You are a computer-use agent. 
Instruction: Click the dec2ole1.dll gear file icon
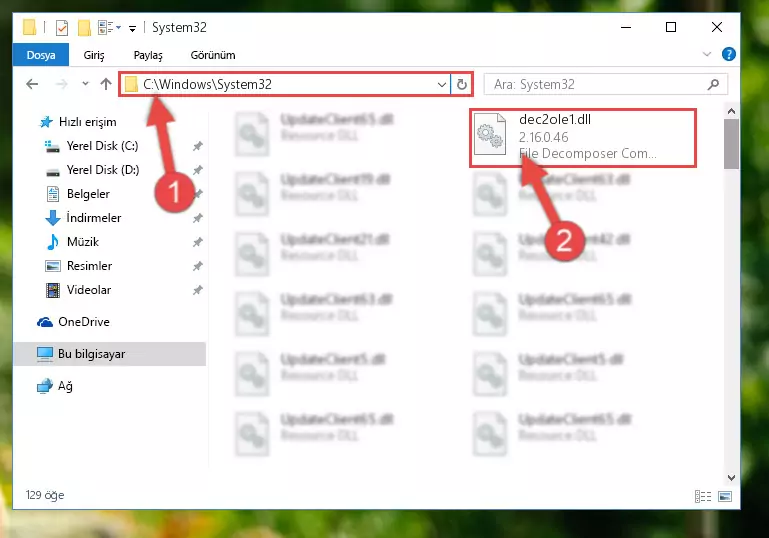click(490, 134)
